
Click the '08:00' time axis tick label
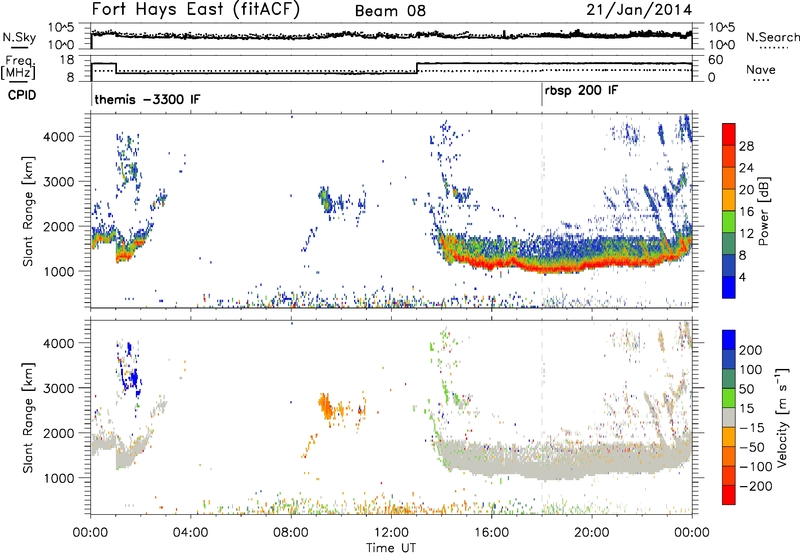coord(291,533)
